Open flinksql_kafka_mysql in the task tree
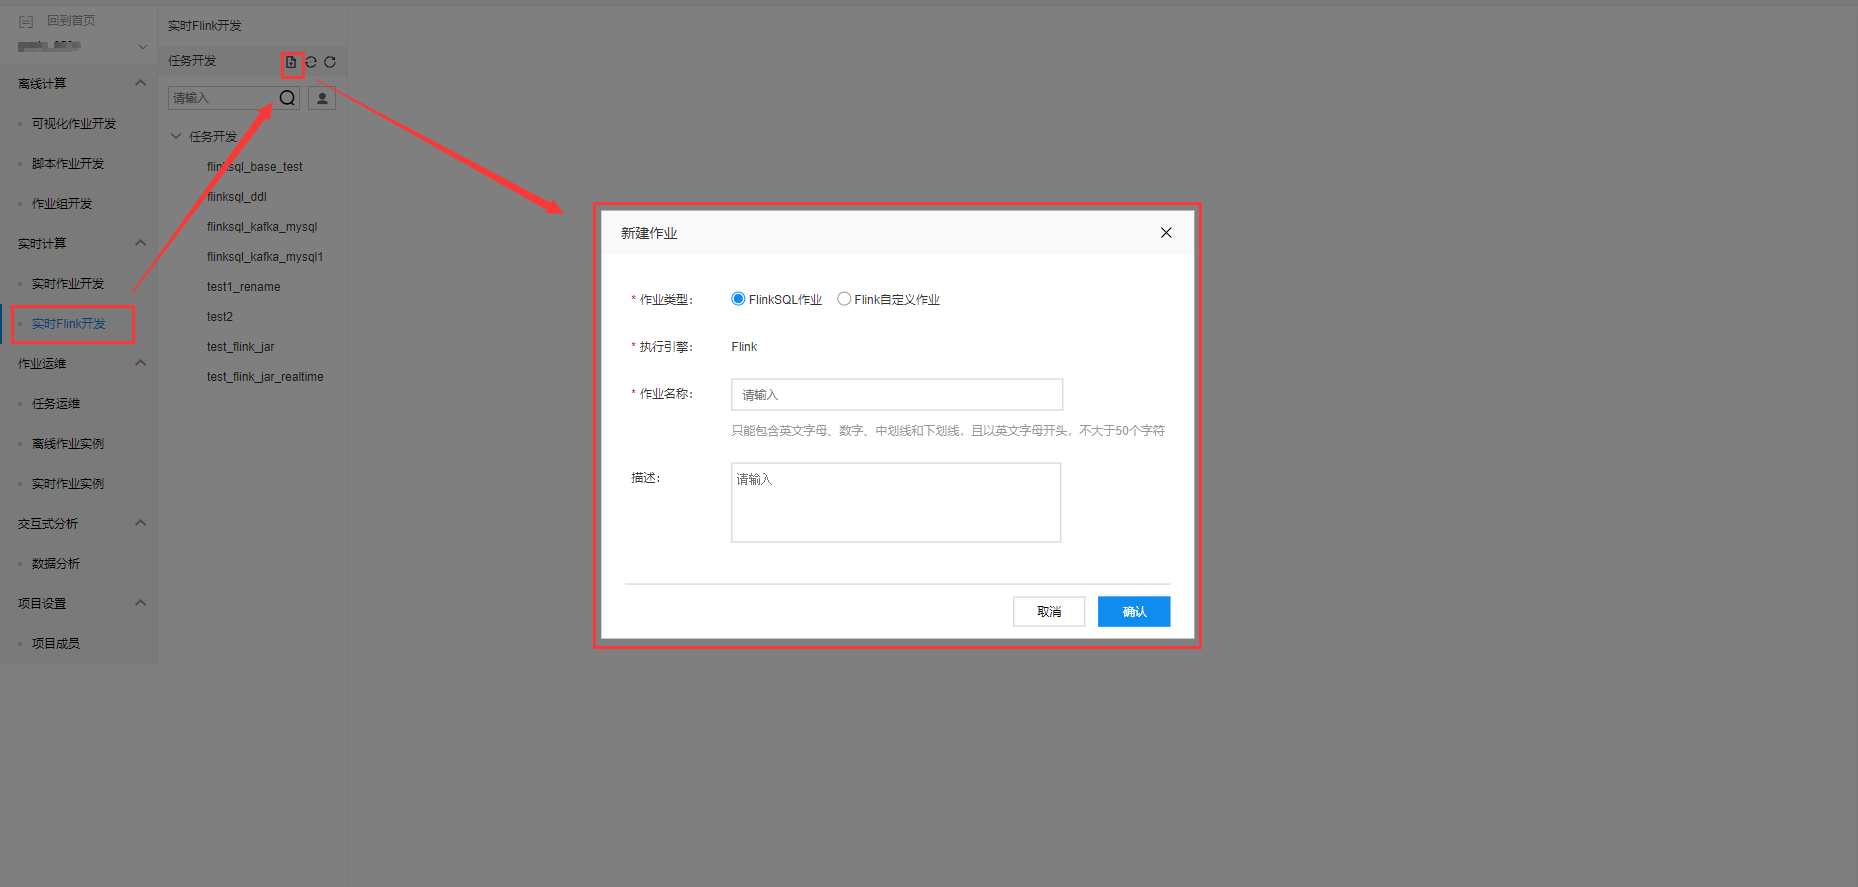The image size is (1858, 887). 262,227
